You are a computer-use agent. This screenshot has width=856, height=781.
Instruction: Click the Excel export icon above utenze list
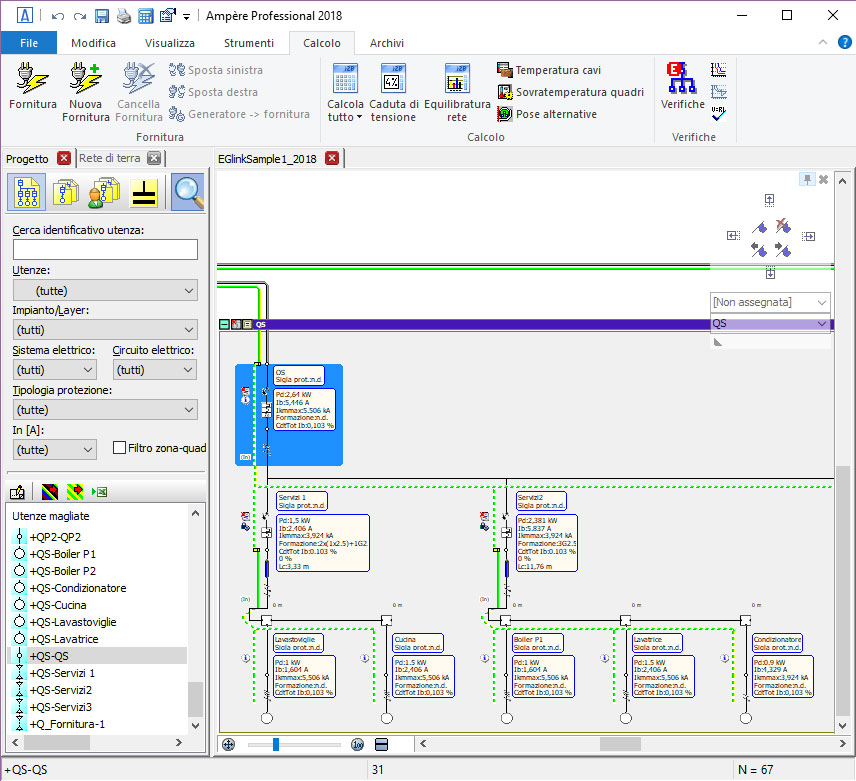pos(100,492)
